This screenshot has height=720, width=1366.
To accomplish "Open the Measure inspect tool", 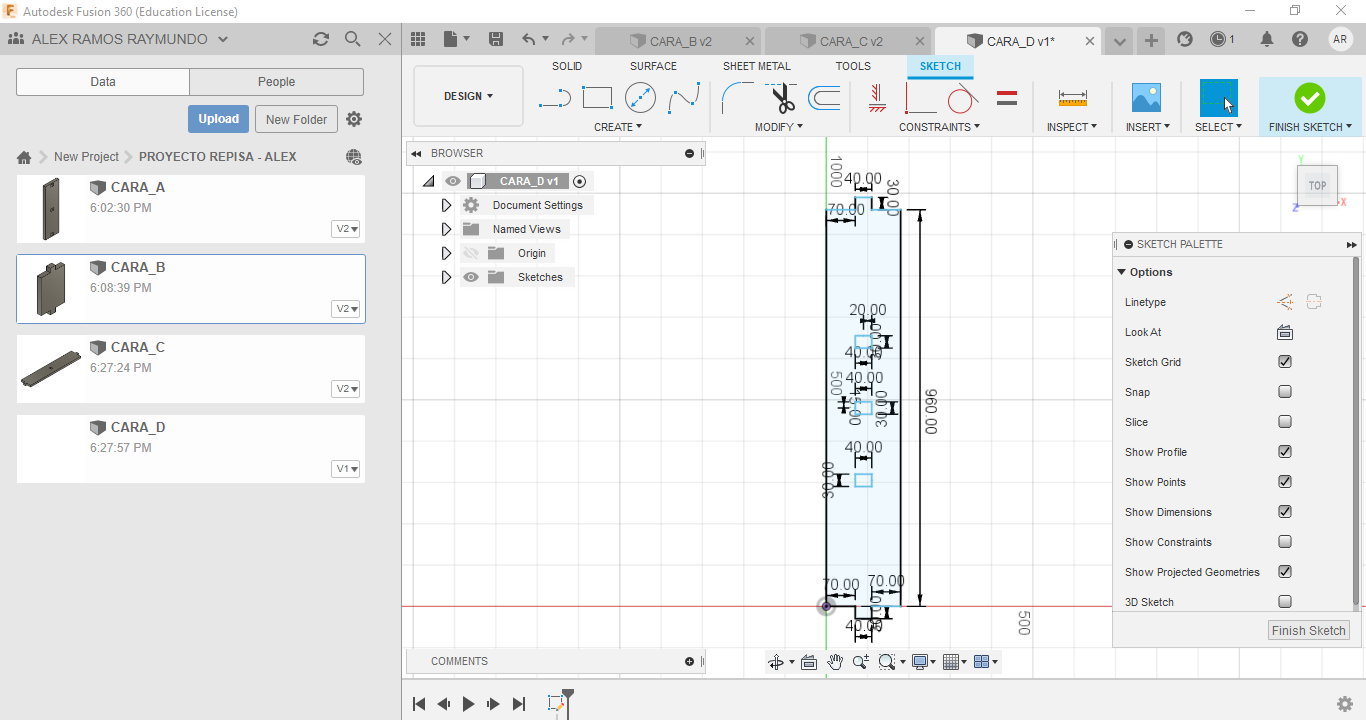I will (x=1072, y=98).
